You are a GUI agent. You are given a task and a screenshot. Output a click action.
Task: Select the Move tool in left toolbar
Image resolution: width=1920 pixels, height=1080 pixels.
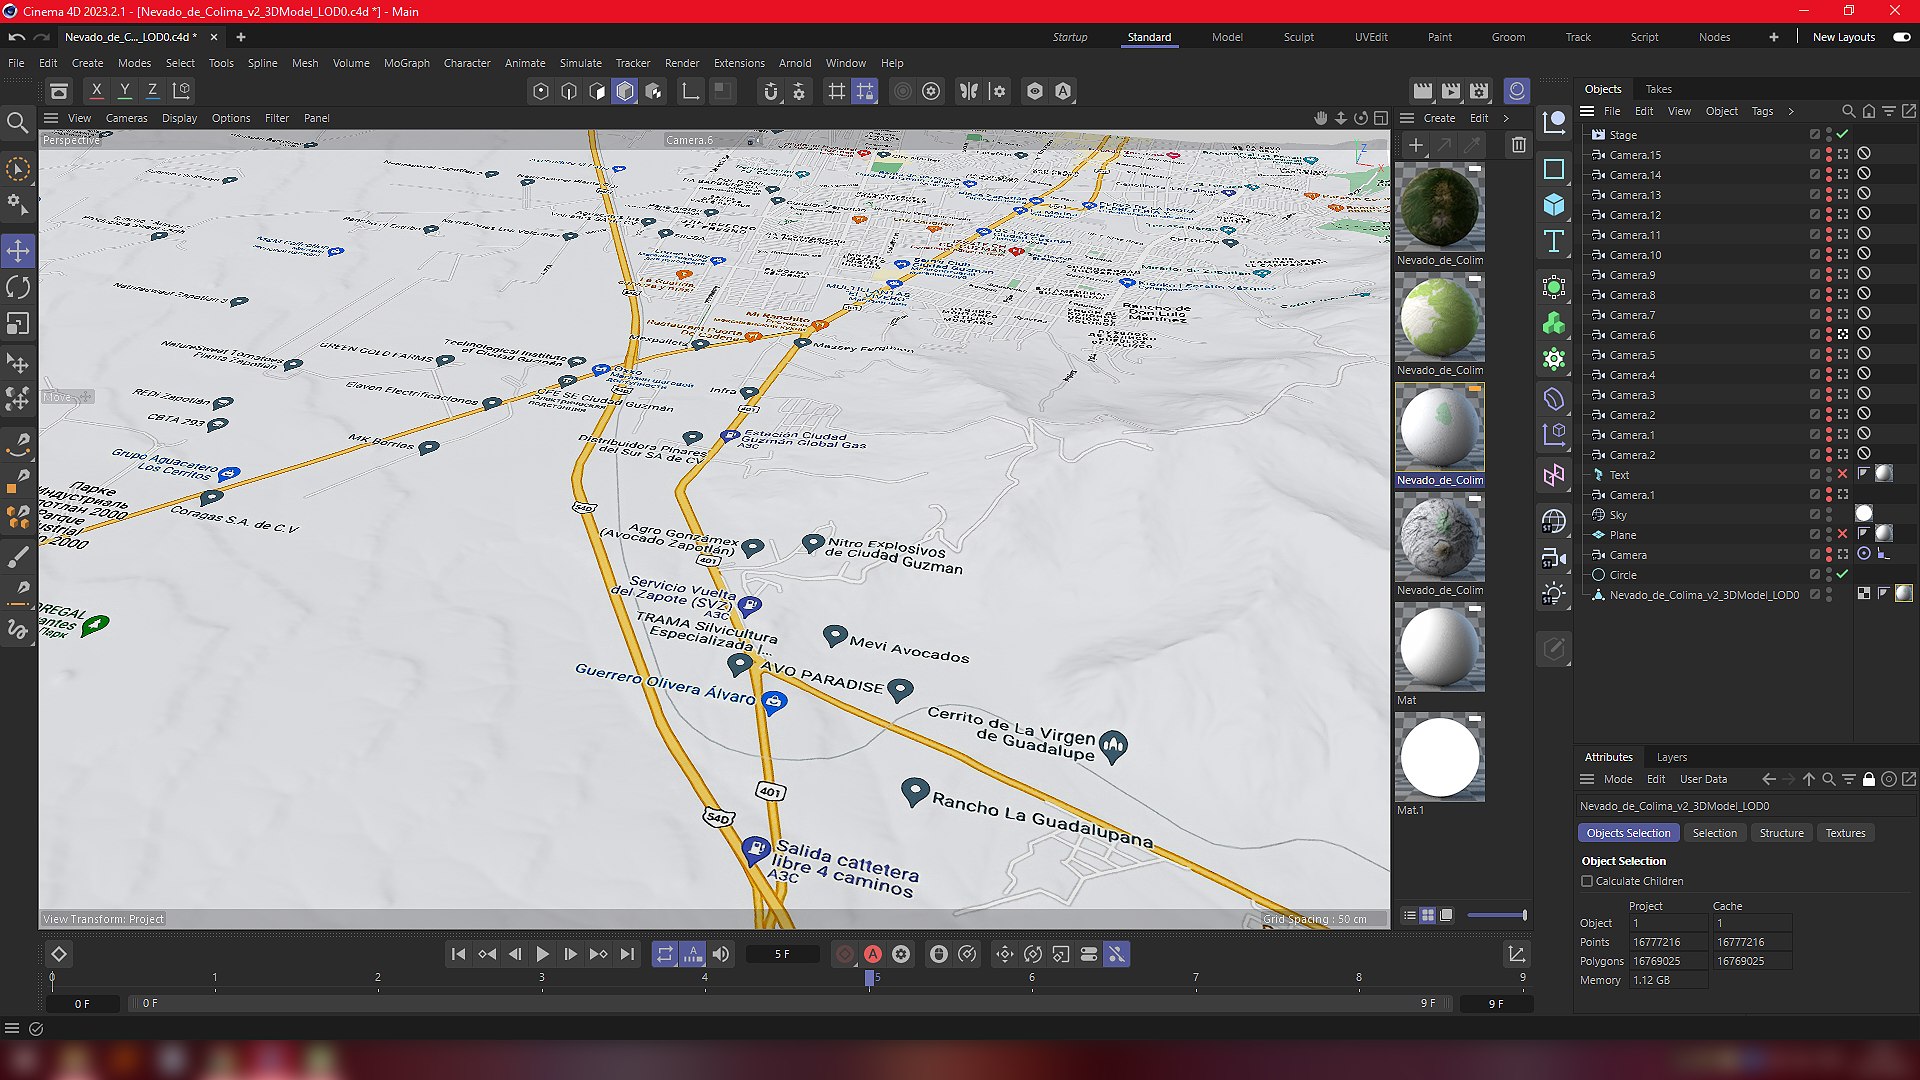click(x=18, y=250)
